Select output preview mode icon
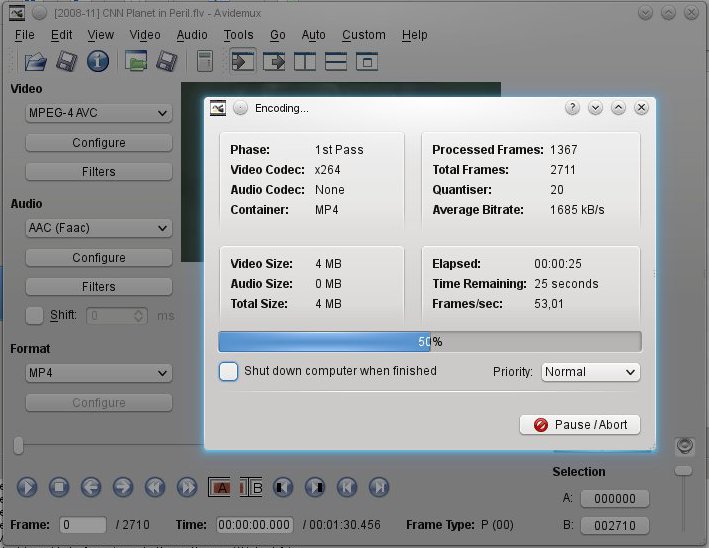Screen dimensions: 709x548 (274, 61)
